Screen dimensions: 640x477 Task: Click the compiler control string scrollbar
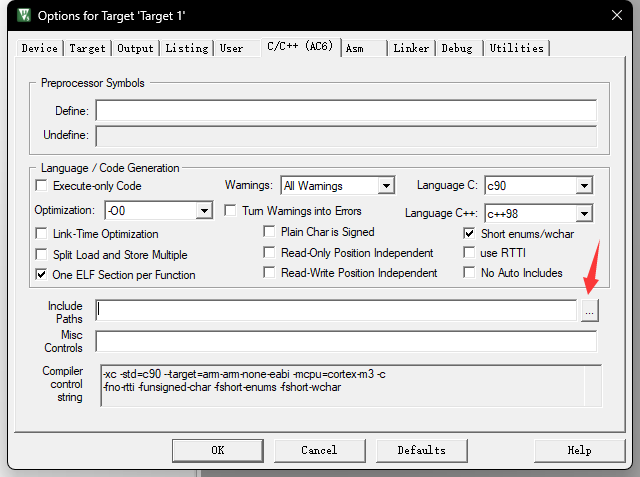pos(593,386)
